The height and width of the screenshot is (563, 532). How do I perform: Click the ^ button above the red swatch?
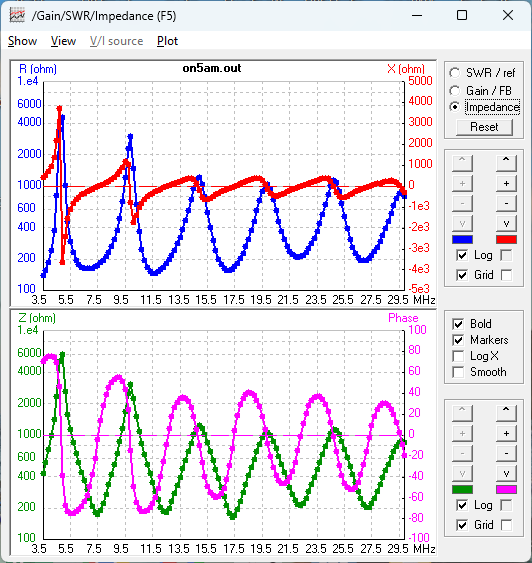pyautogui.click(x=506, y=163)
